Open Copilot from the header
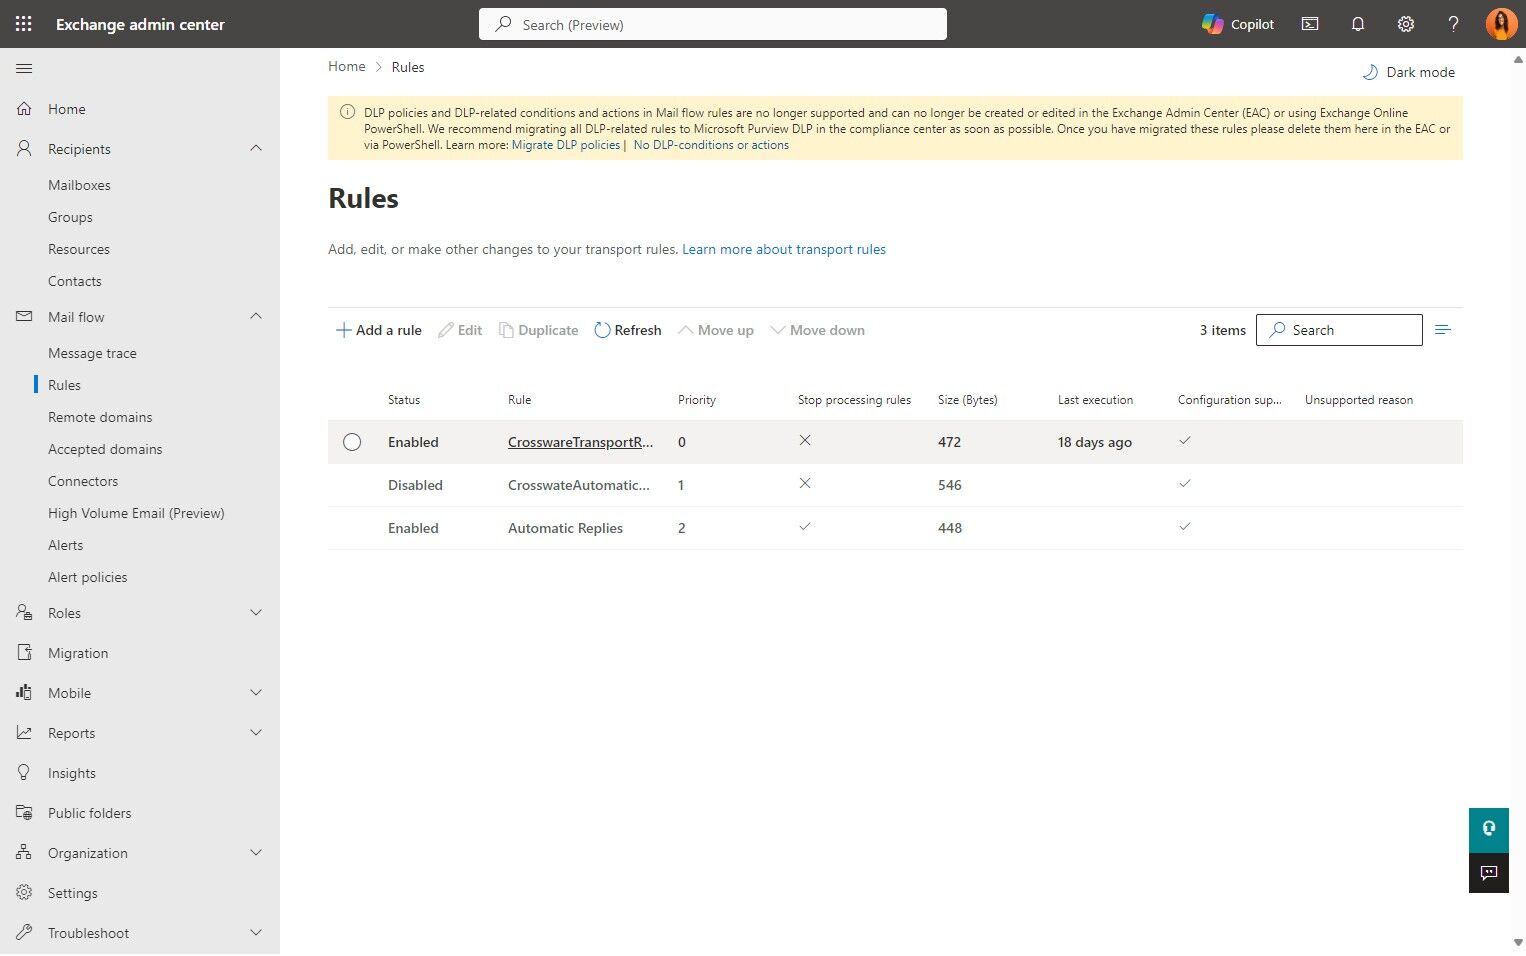The height and width of the screenshot is (956, 1526). [1238, 24]
